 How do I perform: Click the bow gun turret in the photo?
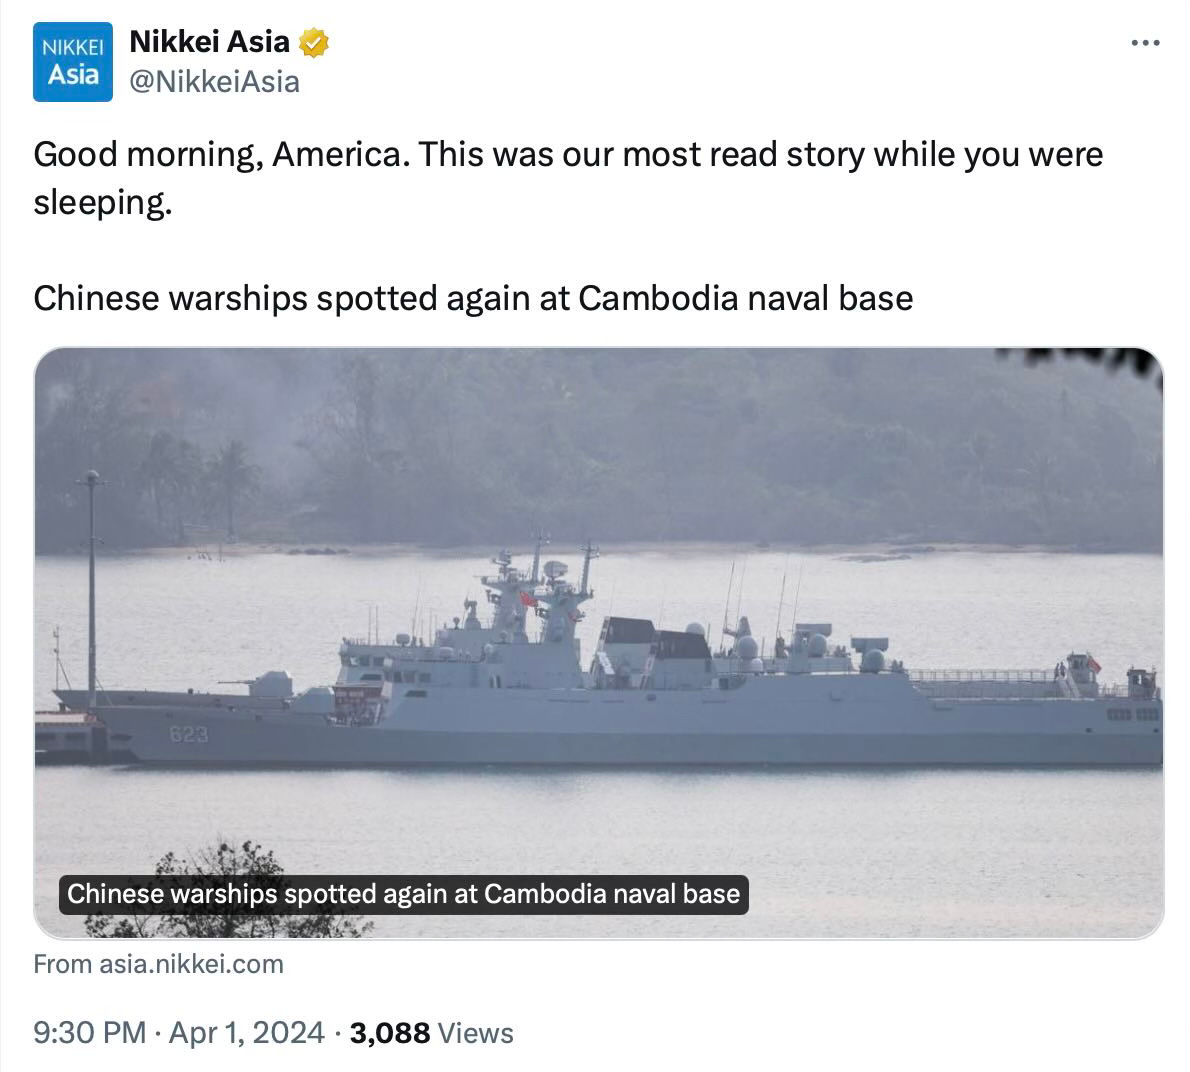[x=269, y=684]
